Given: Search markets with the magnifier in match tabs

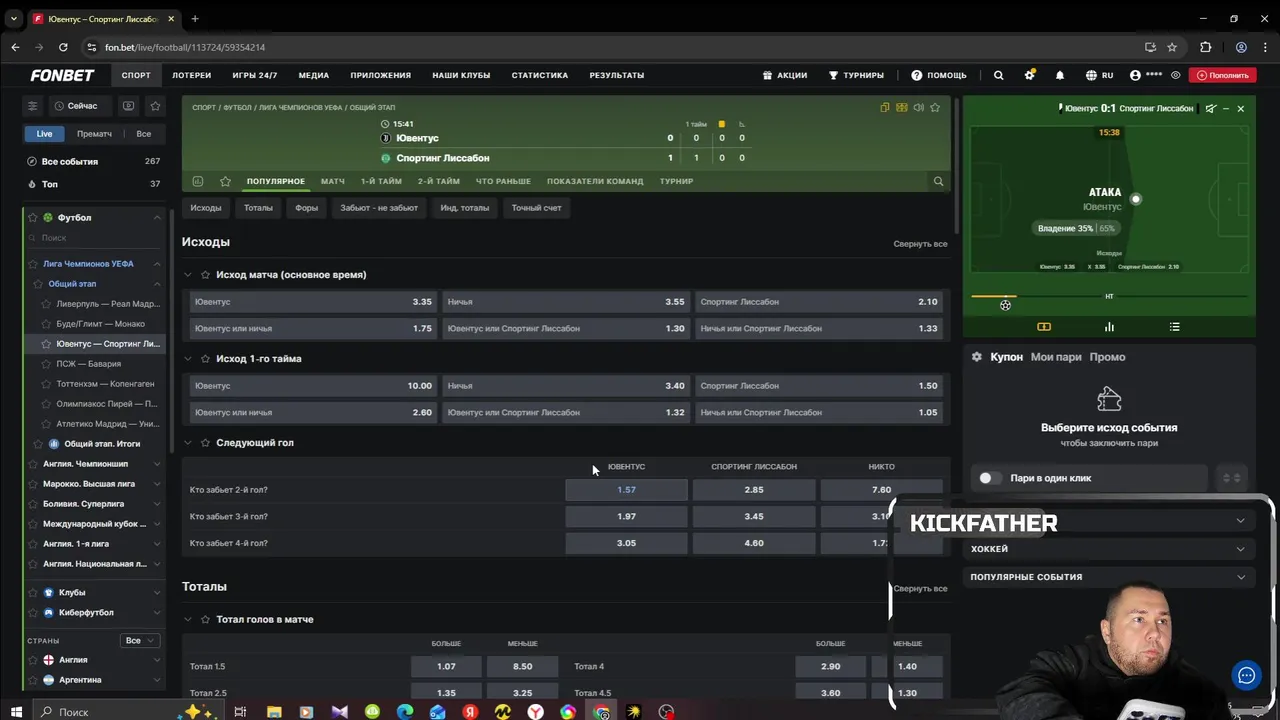Looking at the screenshot, I should coord(938,181).
